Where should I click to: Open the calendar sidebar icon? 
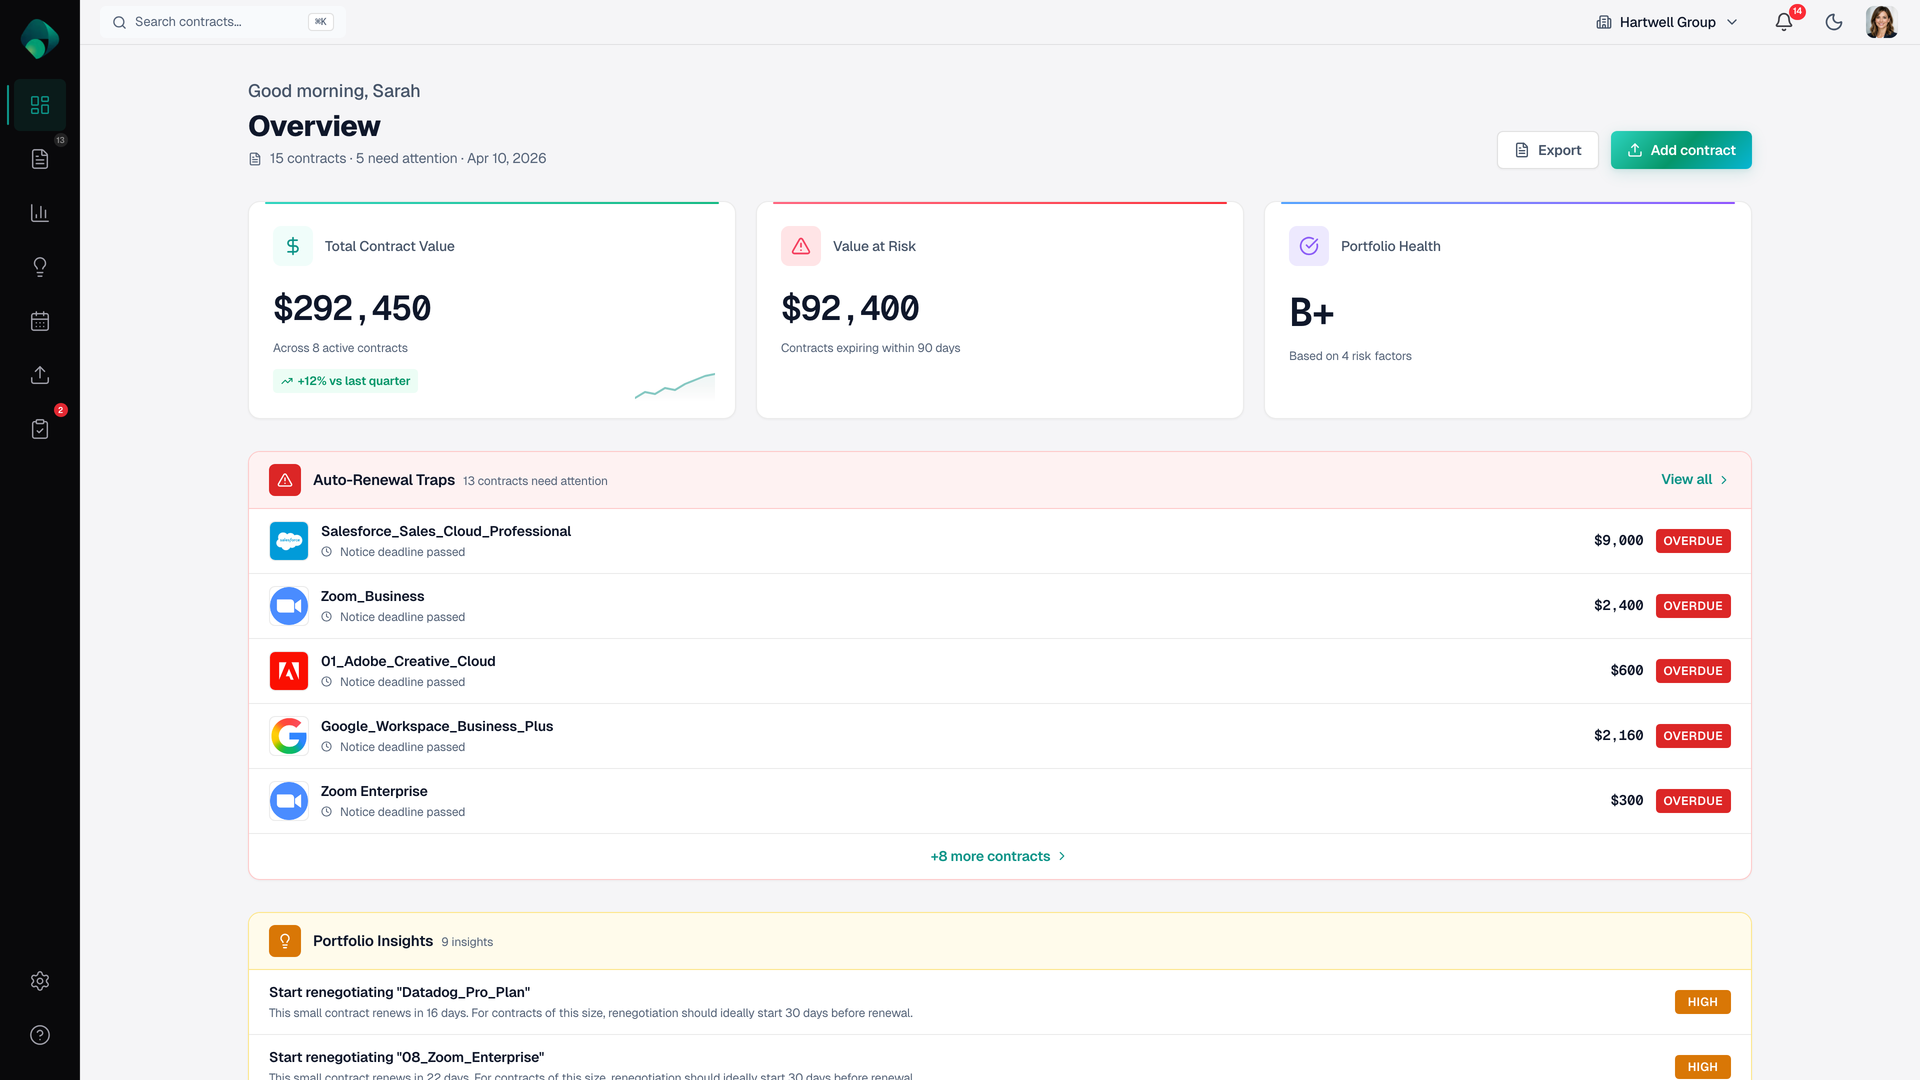pyautogui.click(x=40, y=321)
